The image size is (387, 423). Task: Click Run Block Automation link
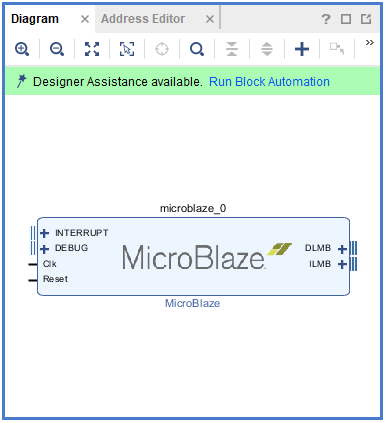tap(269, 82)
